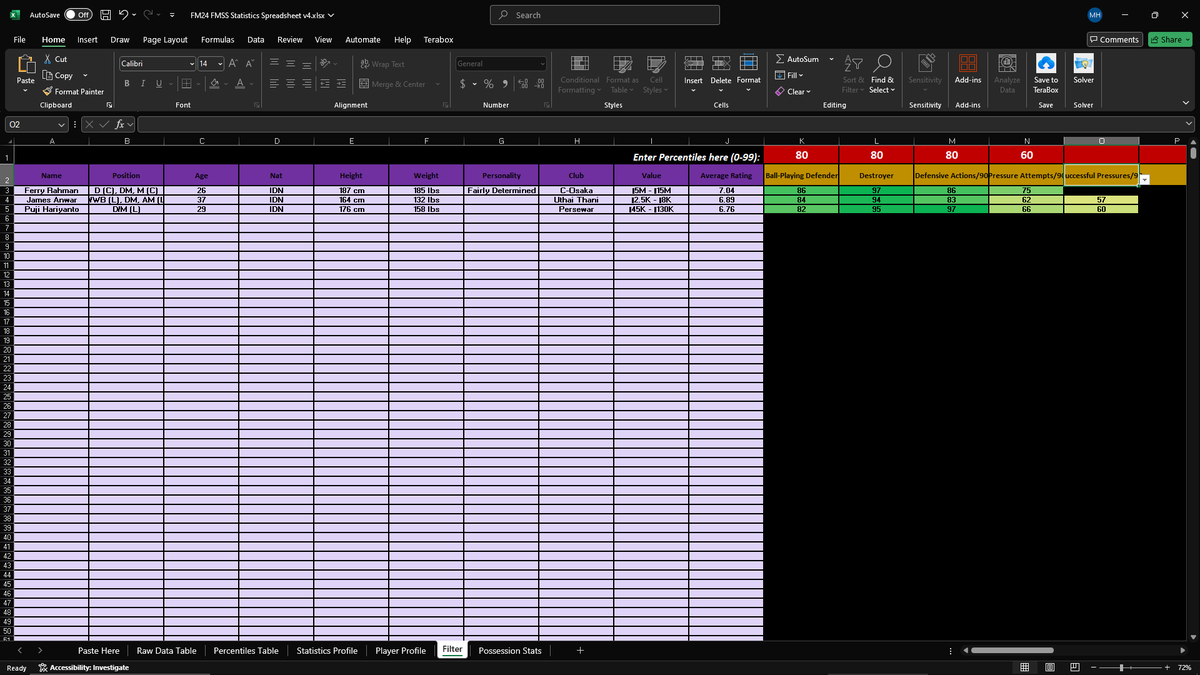Apply accounting dollar number format
The image size is (1200, 675).
(x=463, y=84)
